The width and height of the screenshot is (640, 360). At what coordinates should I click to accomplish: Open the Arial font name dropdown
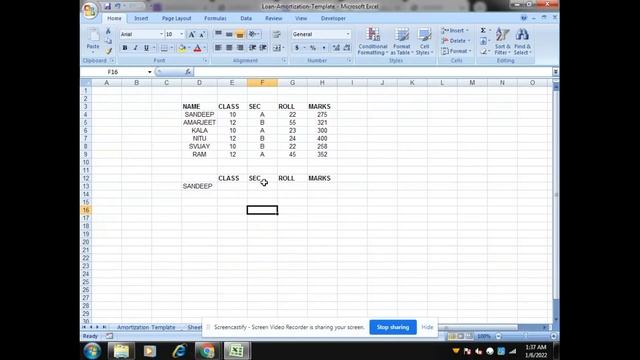click(161, 34)
